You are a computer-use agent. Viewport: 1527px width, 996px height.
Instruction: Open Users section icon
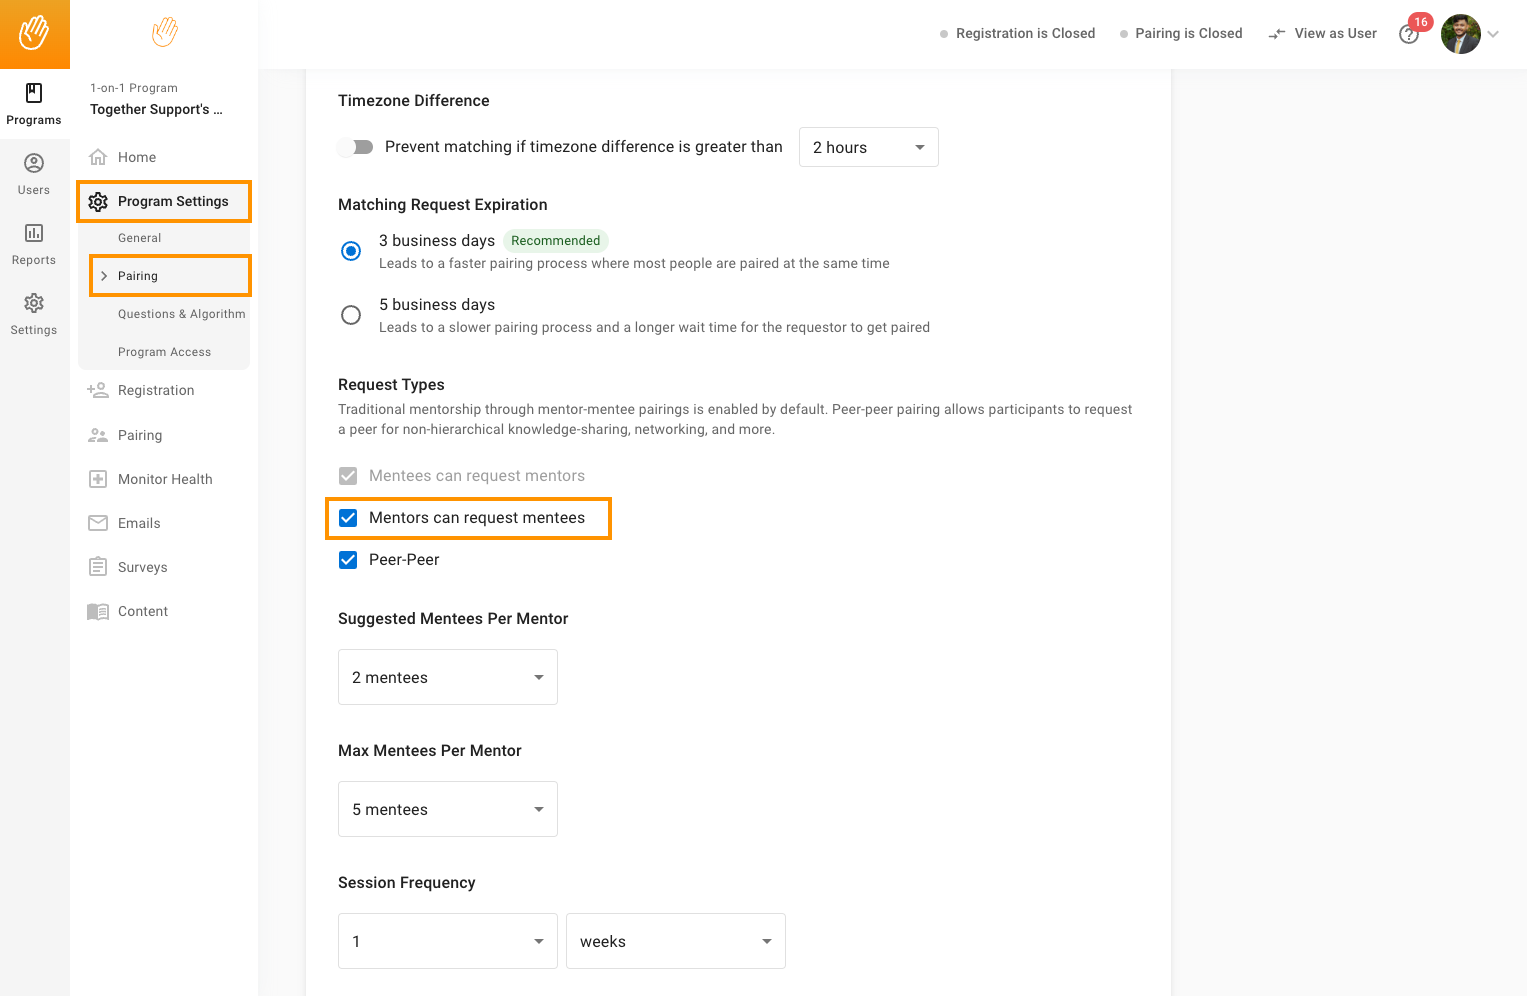coord(34,163)
